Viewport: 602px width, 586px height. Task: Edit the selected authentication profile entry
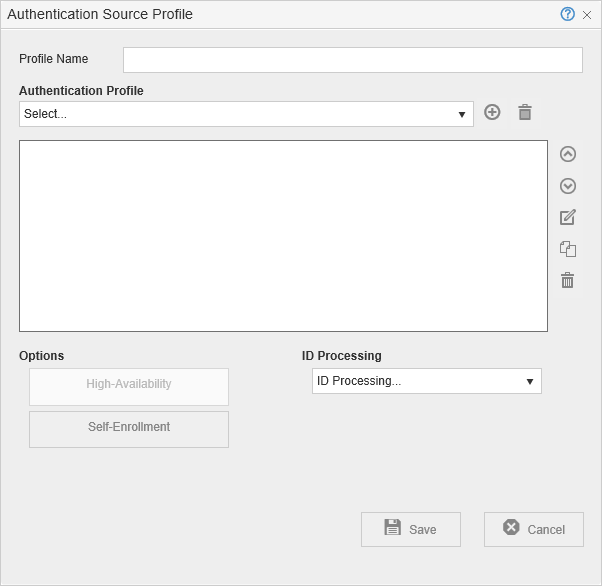[568, 217]
